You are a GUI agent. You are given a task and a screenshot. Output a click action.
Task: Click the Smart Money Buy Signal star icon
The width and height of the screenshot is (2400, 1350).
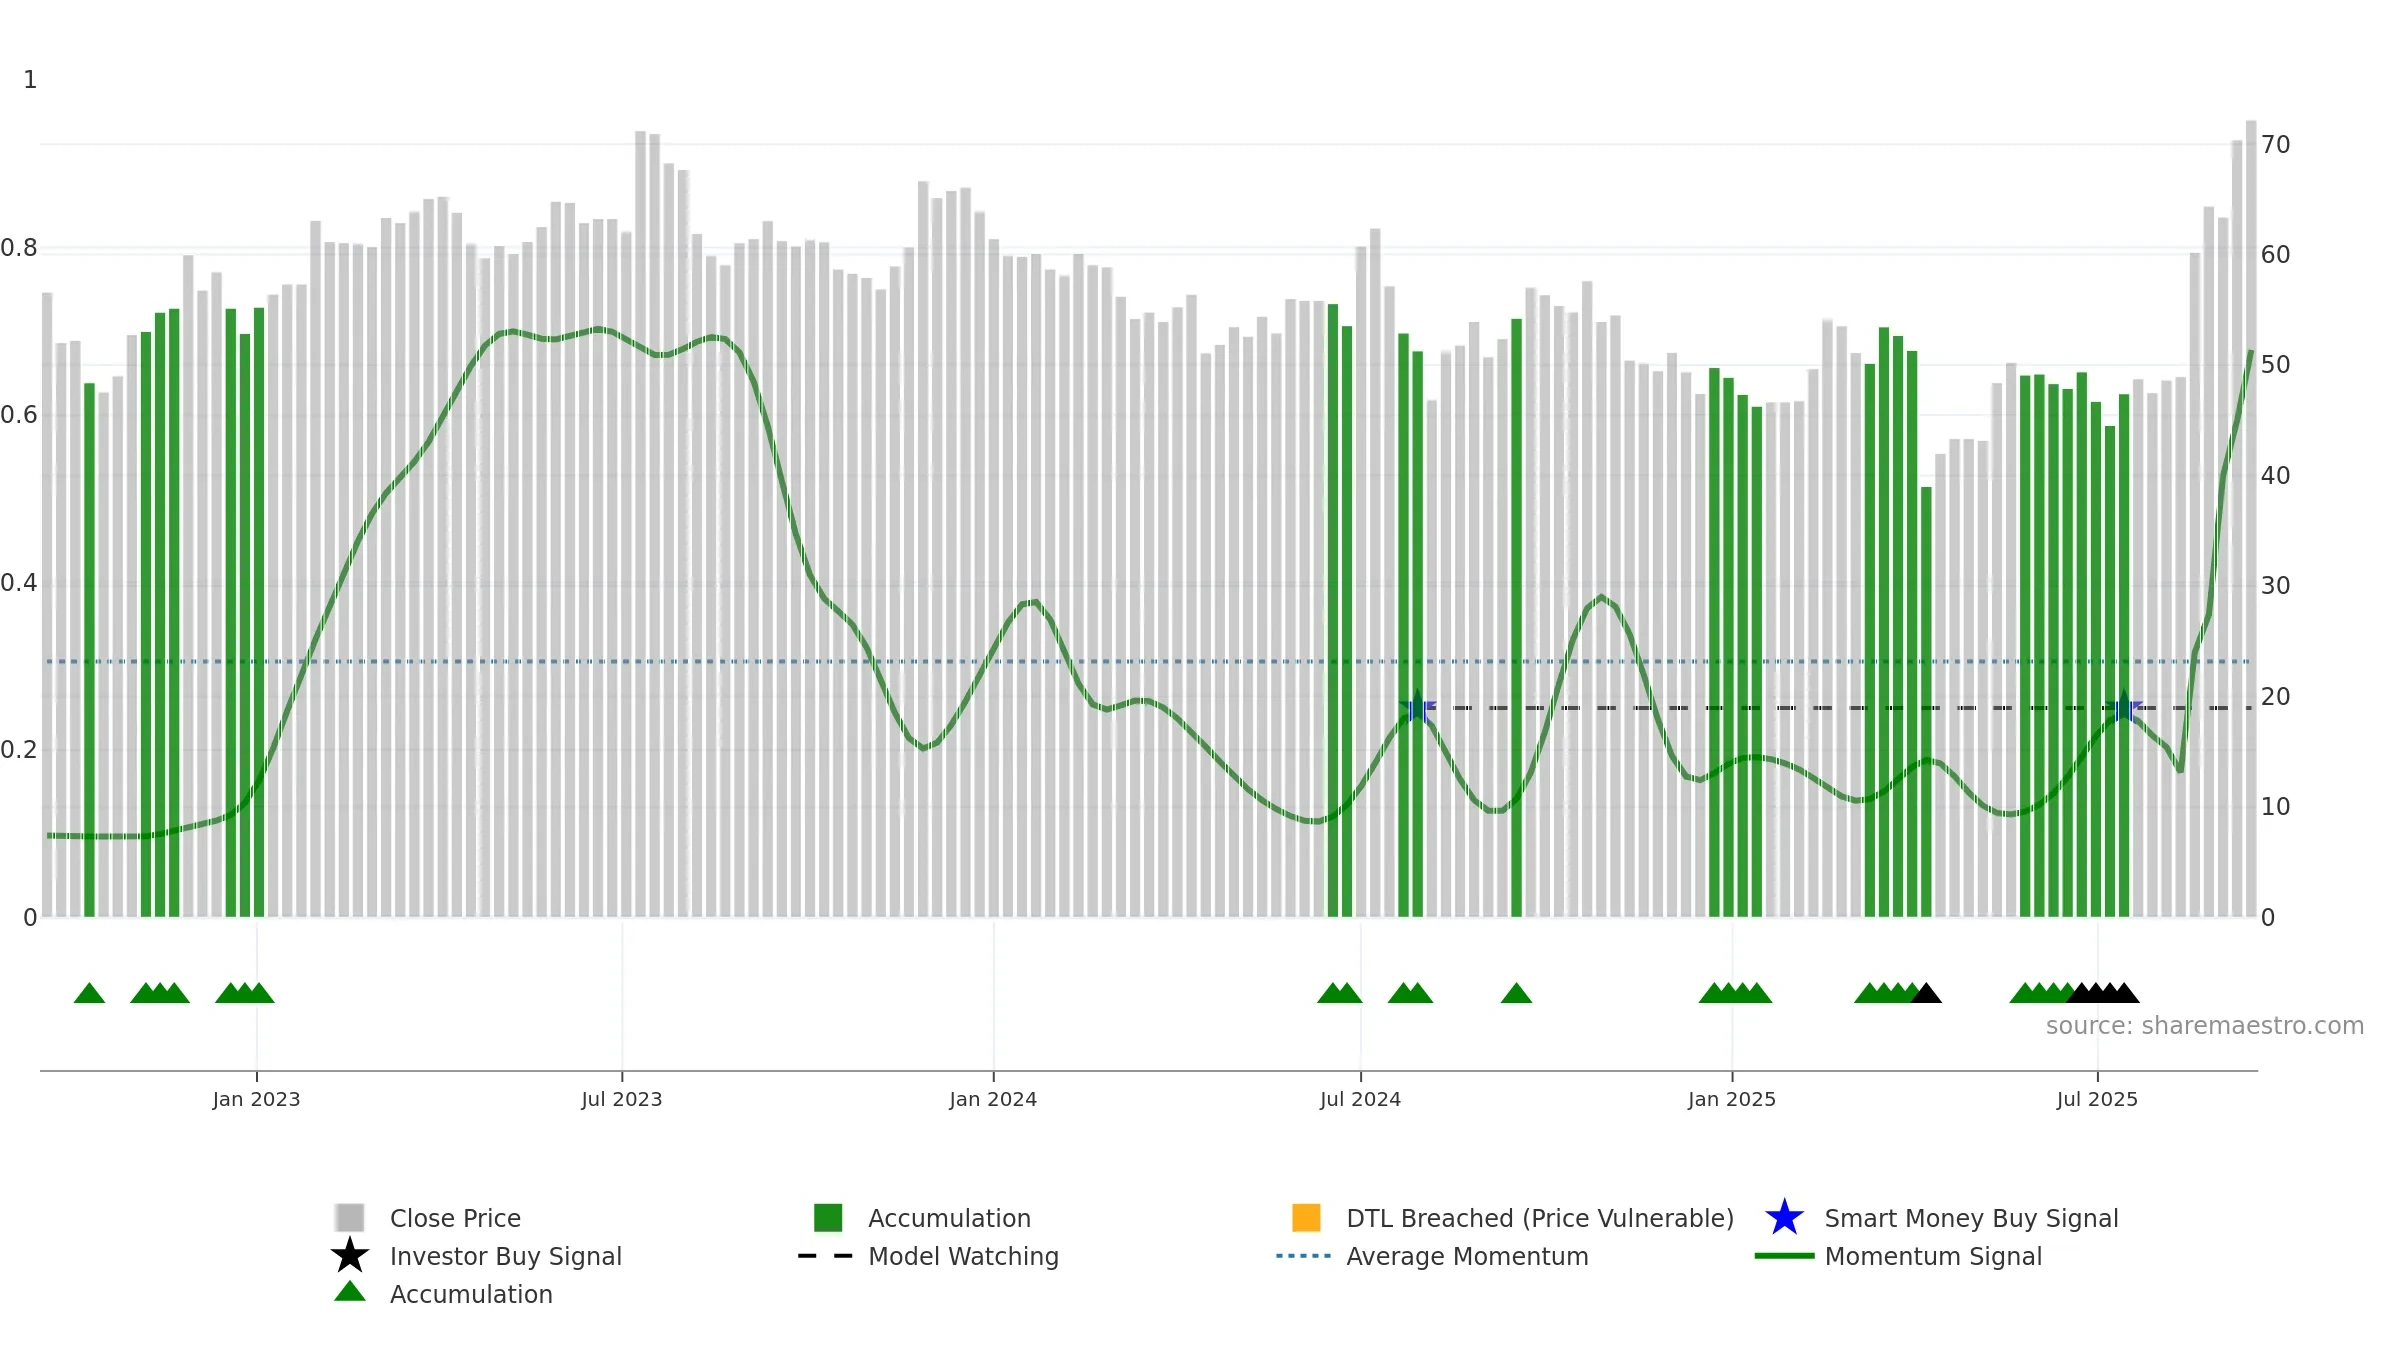[1784, 1218]
